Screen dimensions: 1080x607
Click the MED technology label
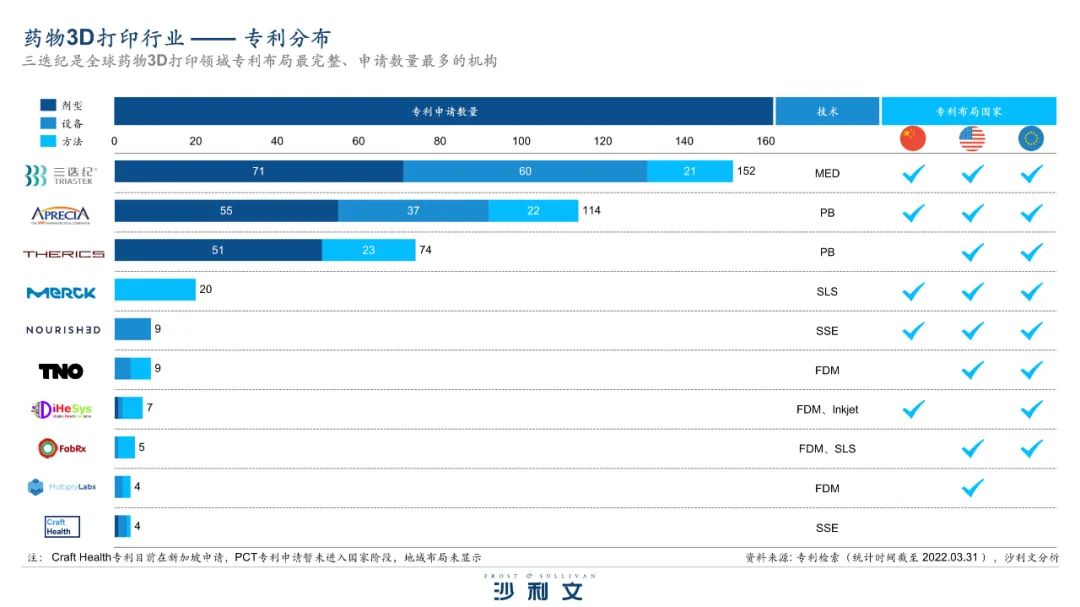[827, 174]
